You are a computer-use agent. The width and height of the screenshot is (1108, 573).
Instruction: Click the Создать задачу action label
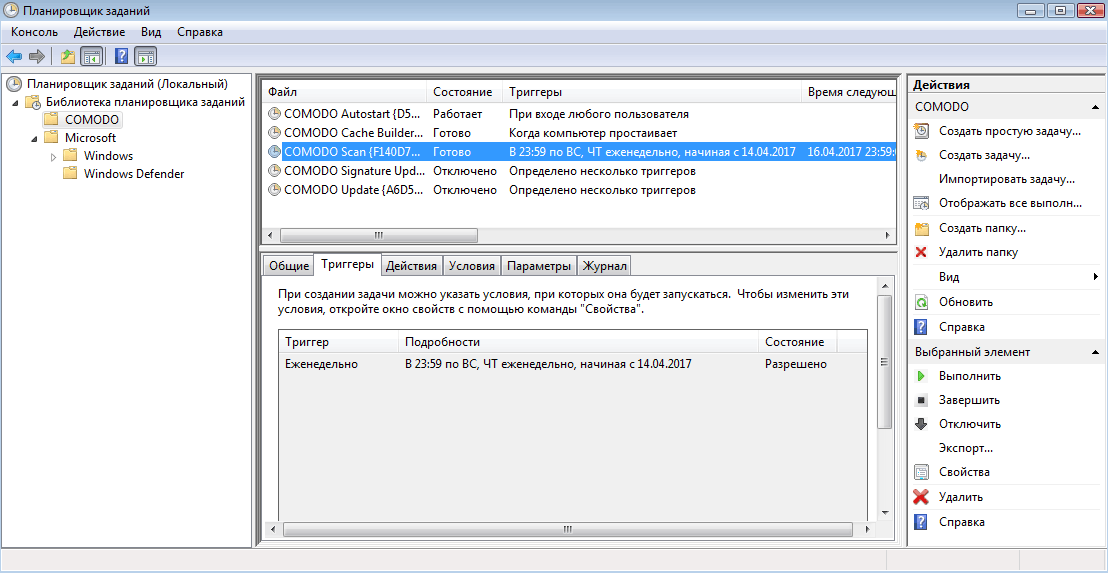coord(984,155)
